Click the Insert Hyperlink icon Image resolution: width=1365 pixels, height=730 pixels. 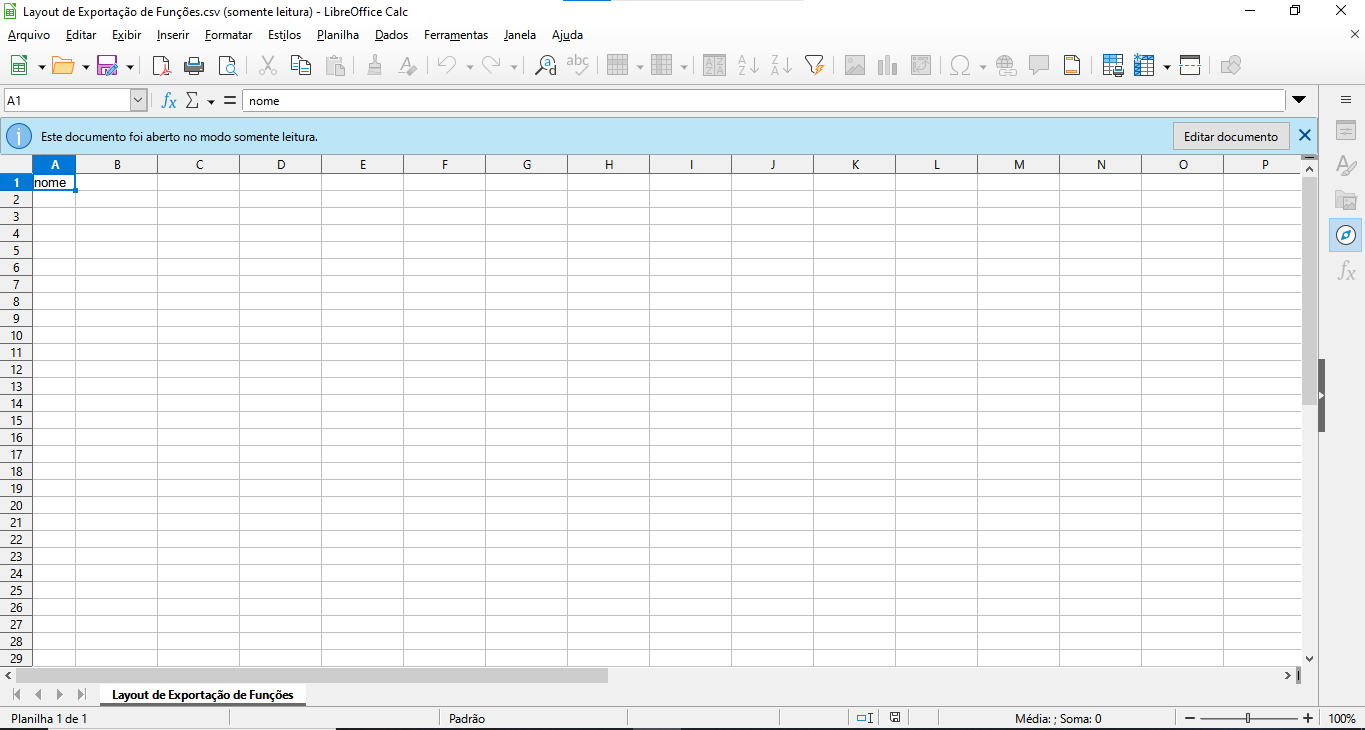[1006, 66]
